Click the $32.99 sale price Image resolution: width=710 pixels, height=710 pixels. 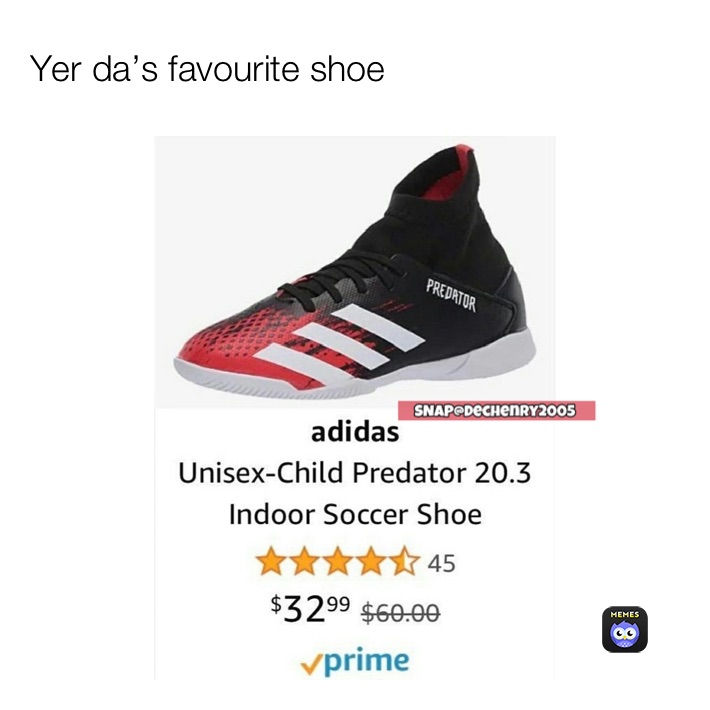310,609
